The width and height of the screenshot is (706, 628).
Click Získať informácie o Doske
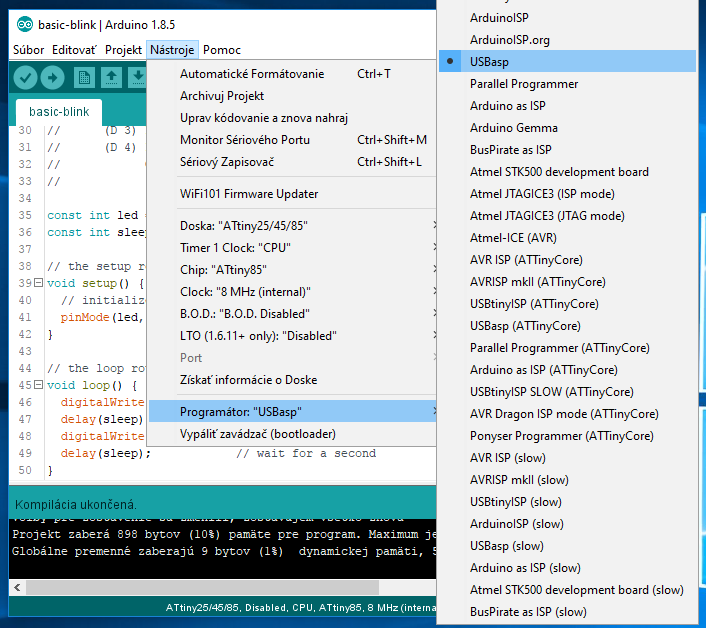pyautogui.click(x=292, y=380)
